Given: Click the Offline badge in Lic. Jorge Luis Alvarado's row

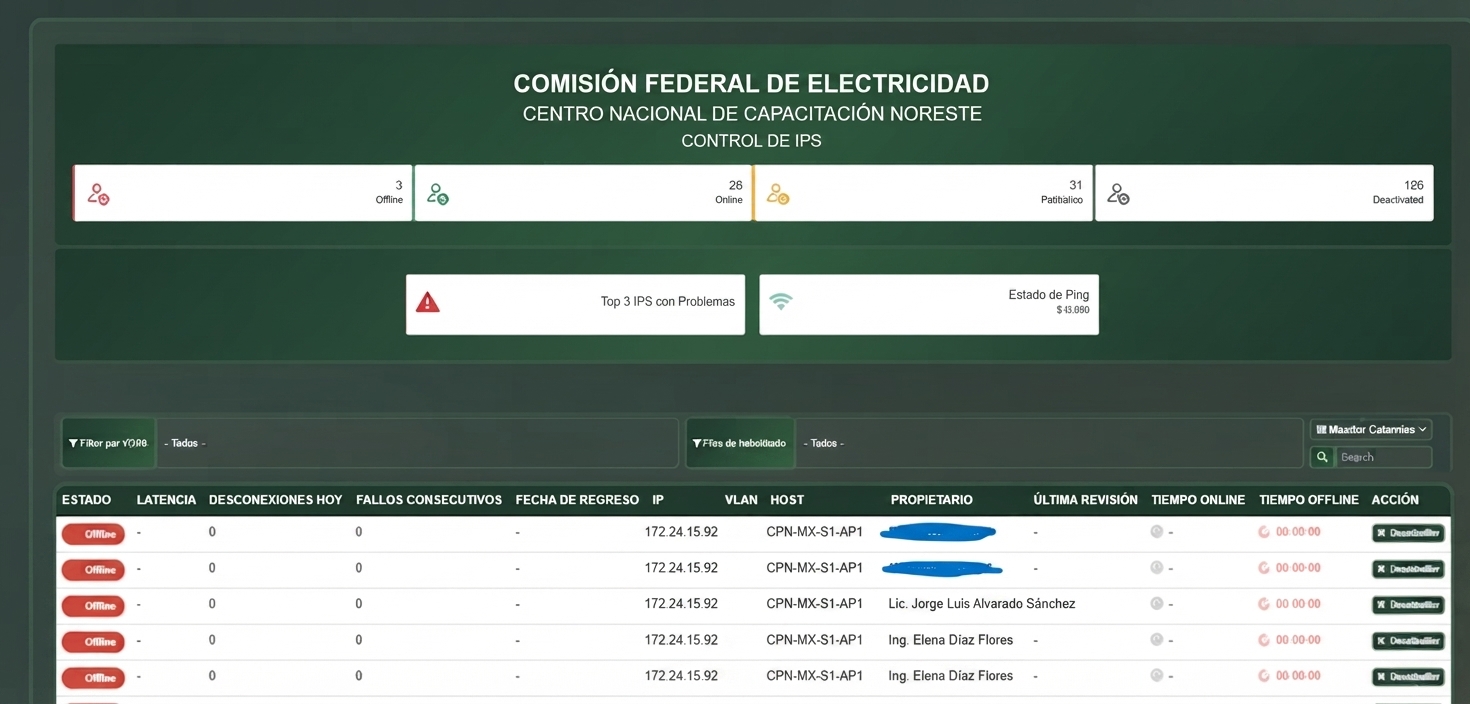Looking at the screenshot, I should click(x=93, y=606).
